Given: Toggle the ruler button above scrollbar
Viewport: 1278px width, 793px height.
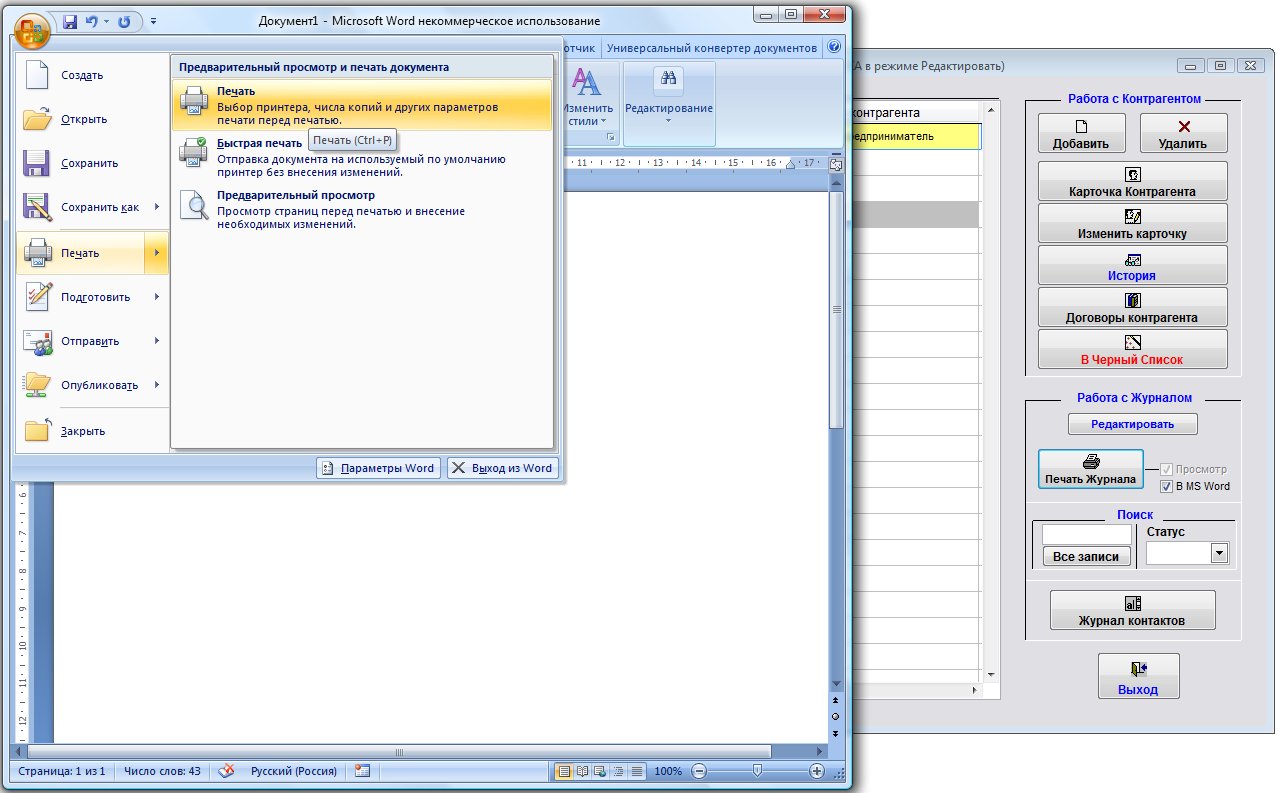Looking at the screenshot, I should point(835,165).
